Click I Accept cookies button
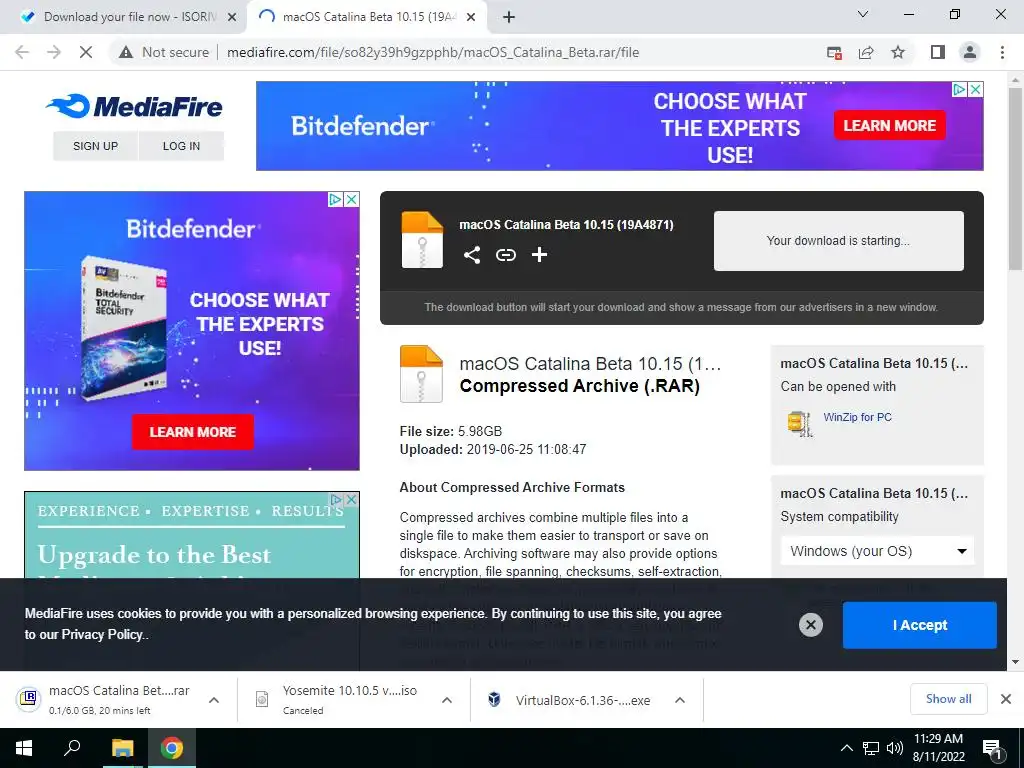 [920, 625]
